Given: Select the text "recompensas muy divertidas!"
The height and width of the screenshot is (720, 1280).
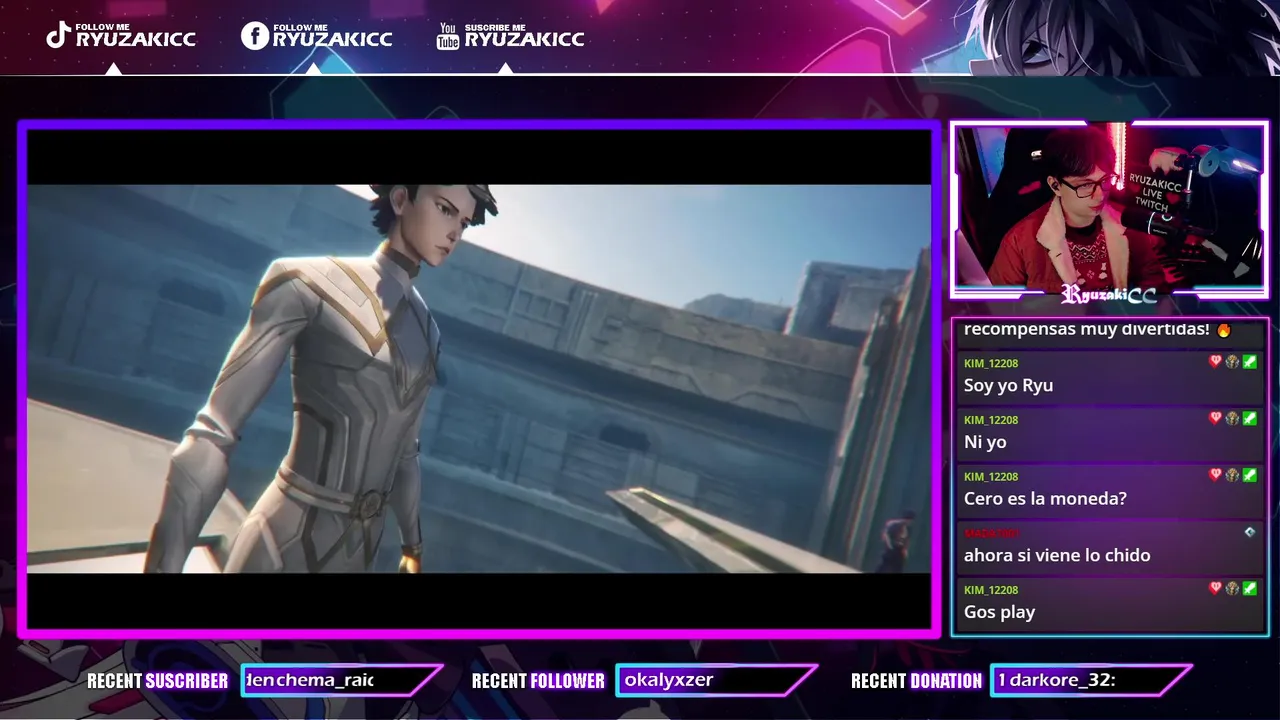Looking at the screenshot, I should click(x=1086, y=329).
